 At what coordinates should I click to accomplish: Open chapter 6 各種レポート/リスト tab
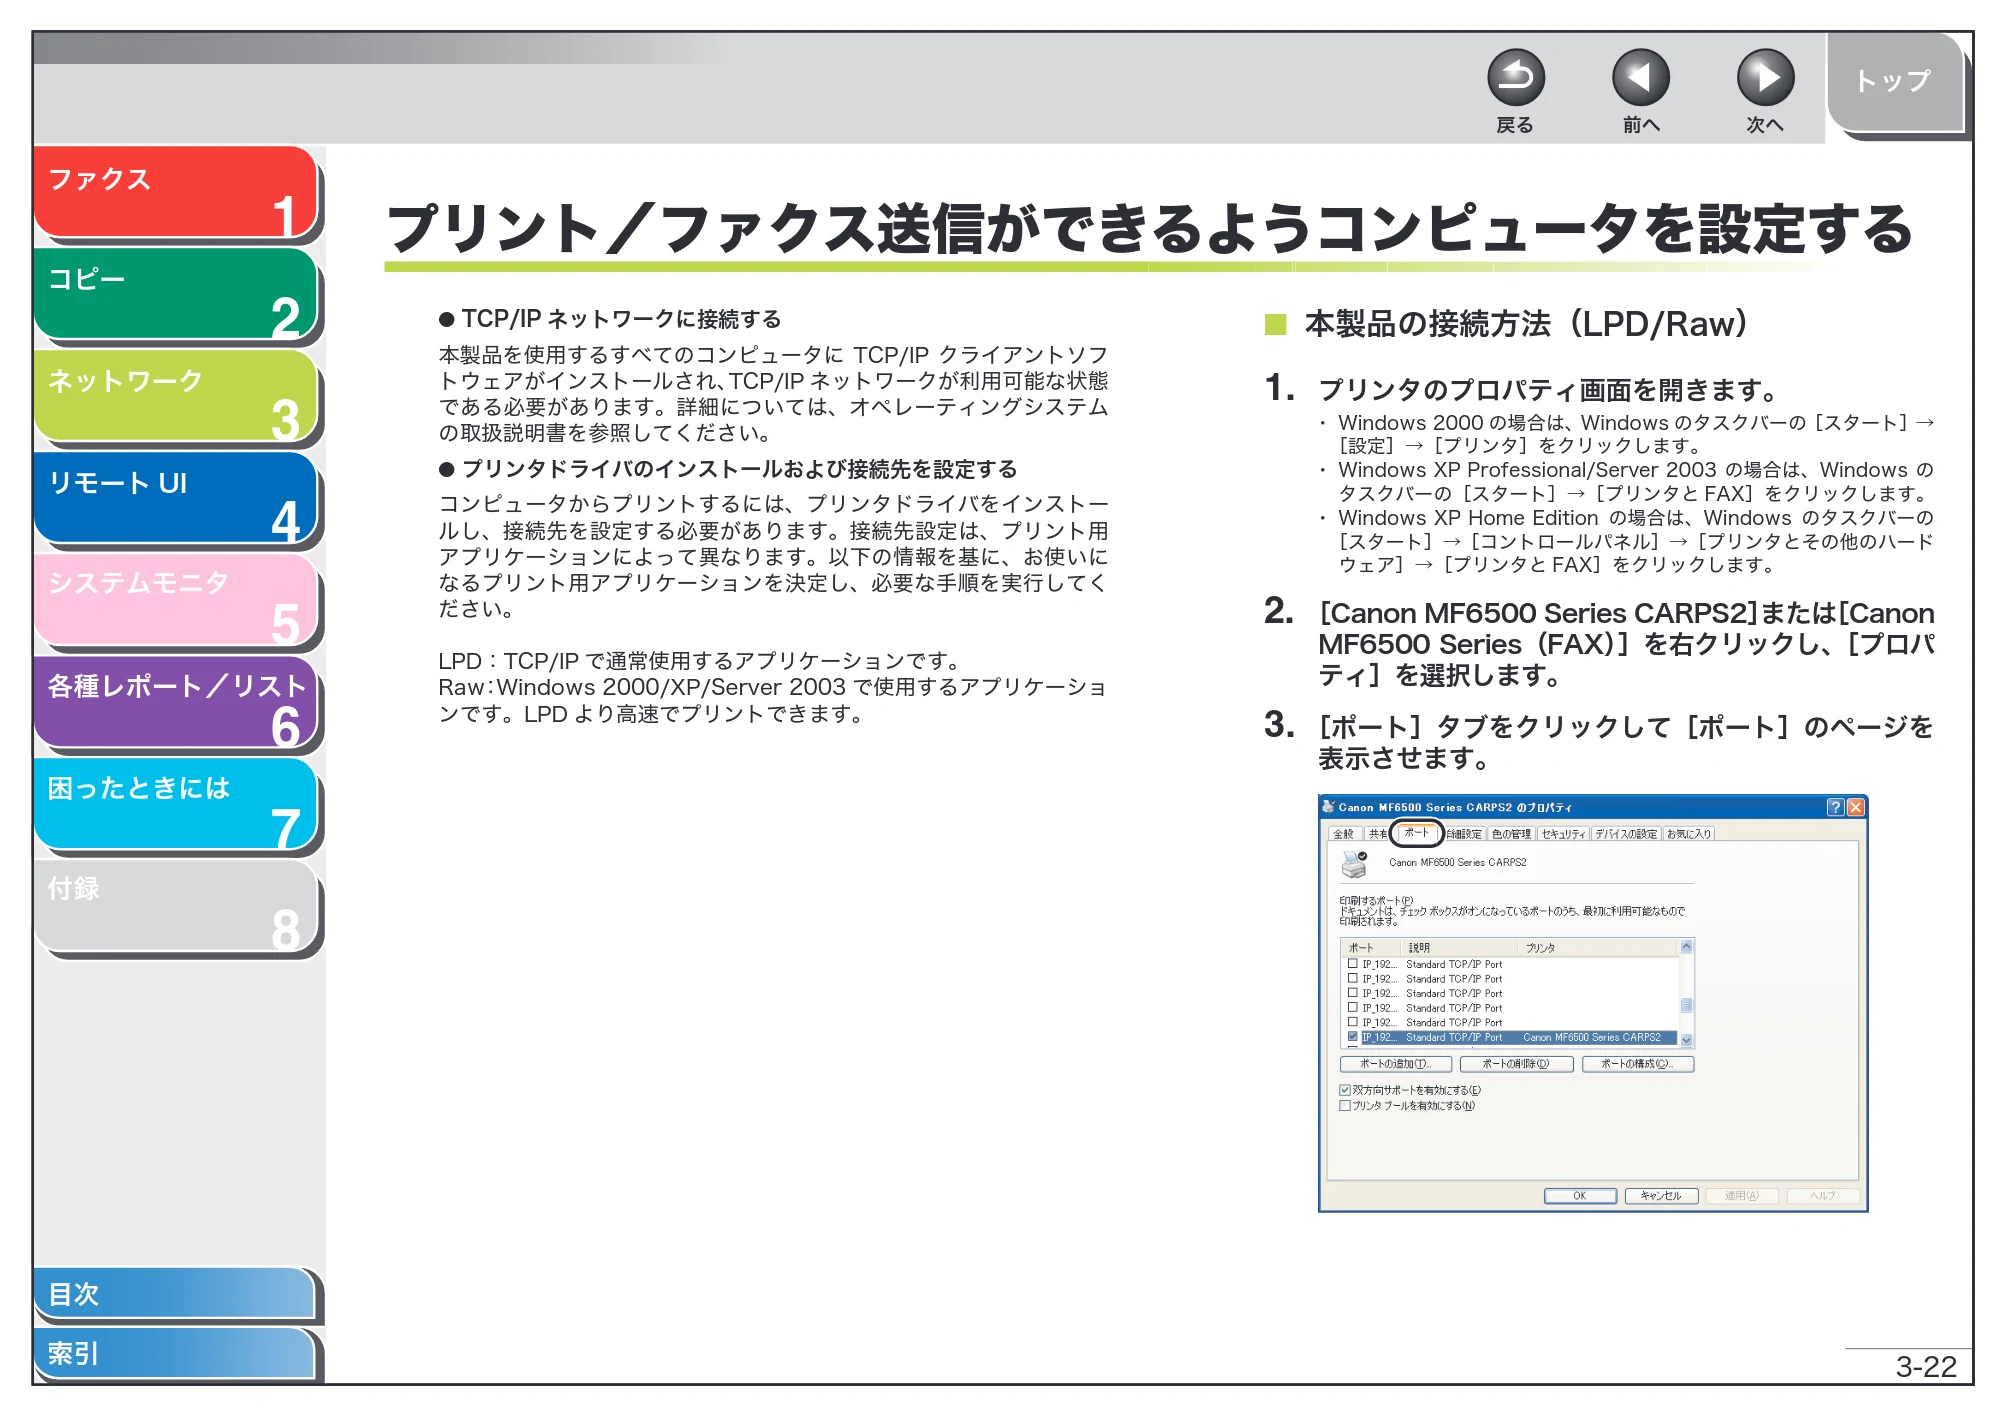coord(175,702)
